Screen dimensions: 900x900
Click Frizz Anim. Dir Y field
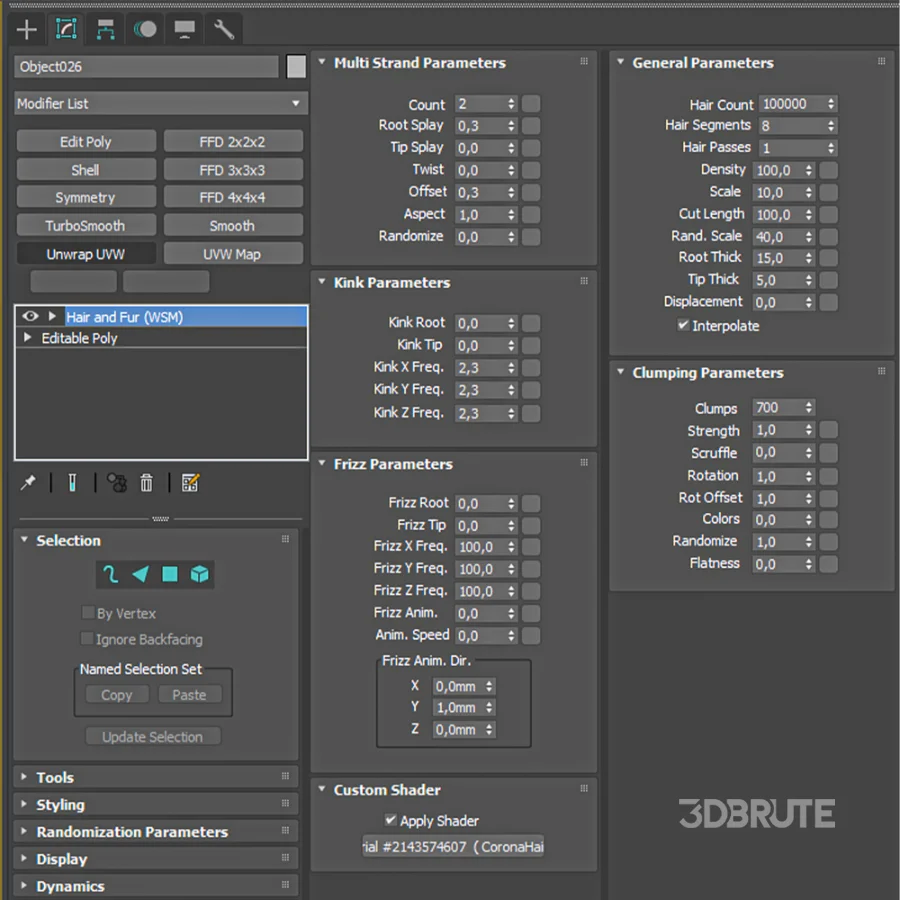[459, 707]
